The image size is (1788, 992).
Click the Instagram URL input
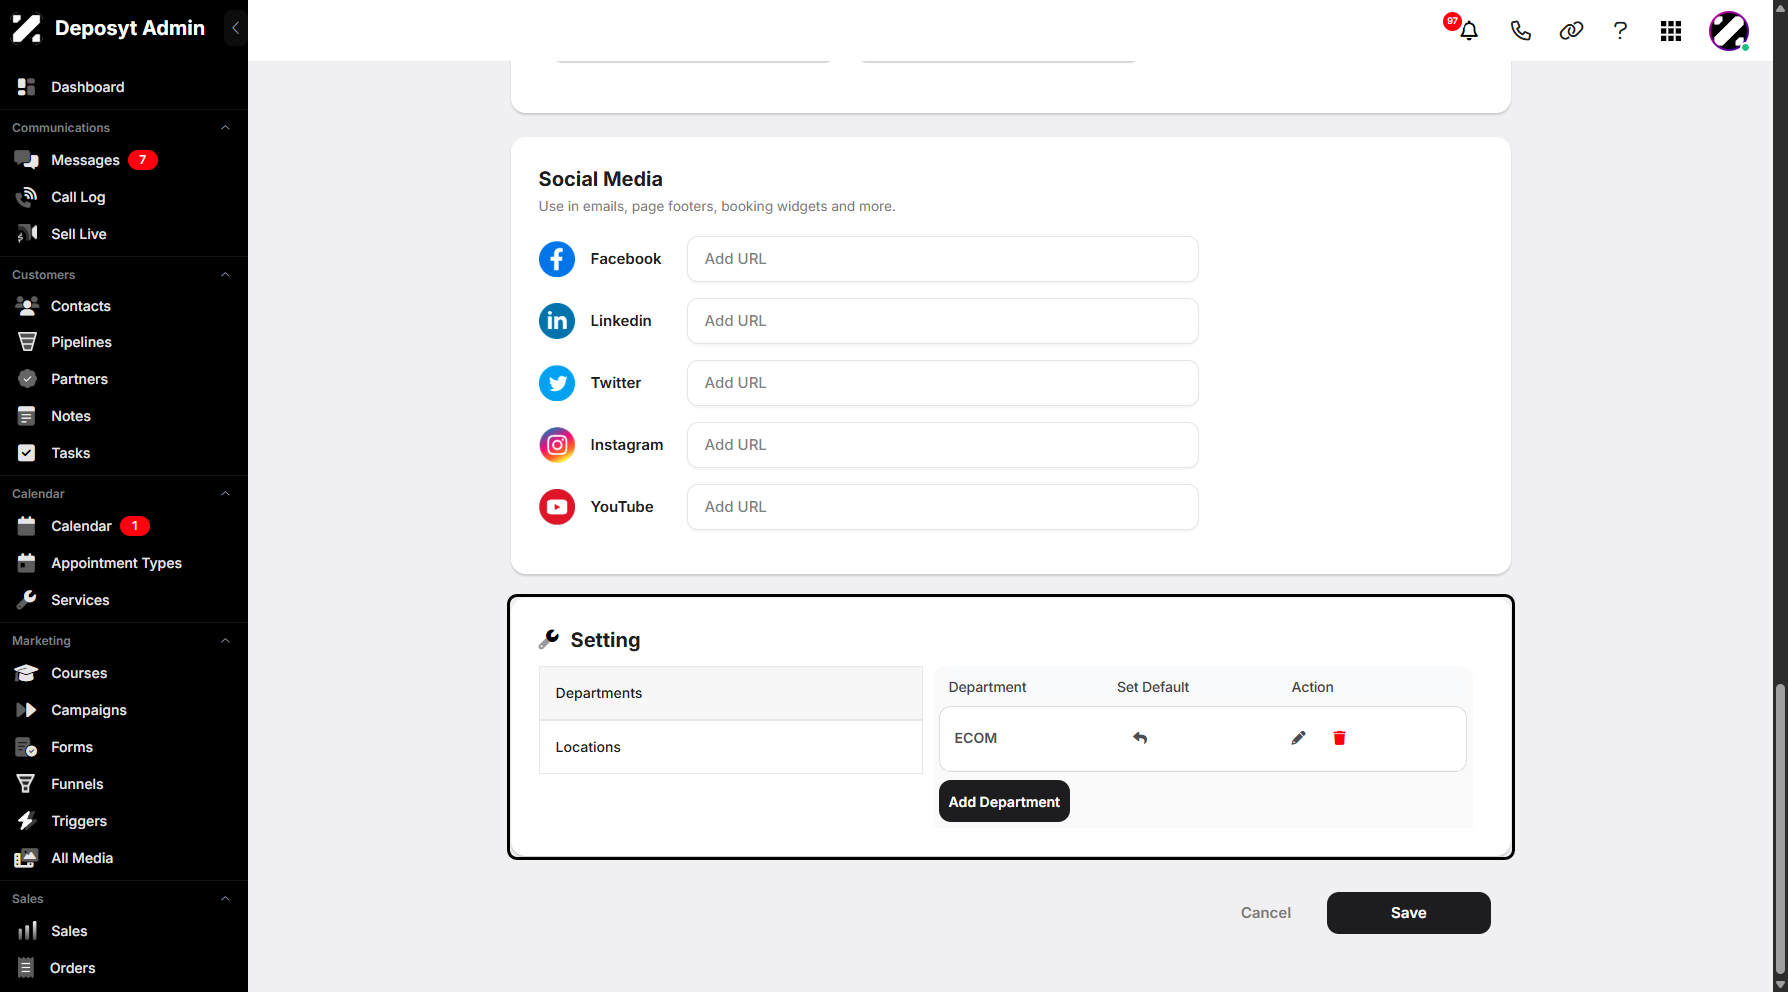point(942,445)
